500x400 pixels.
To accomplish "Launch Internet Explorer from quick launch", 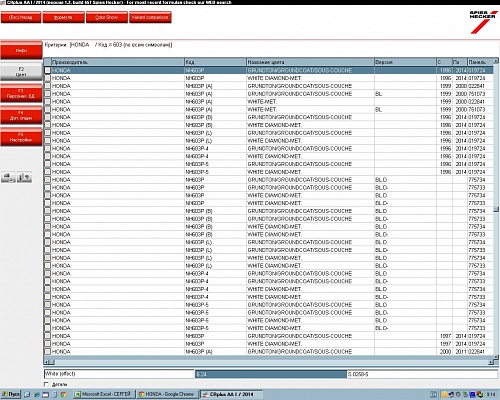I will [x=36, y=394].
